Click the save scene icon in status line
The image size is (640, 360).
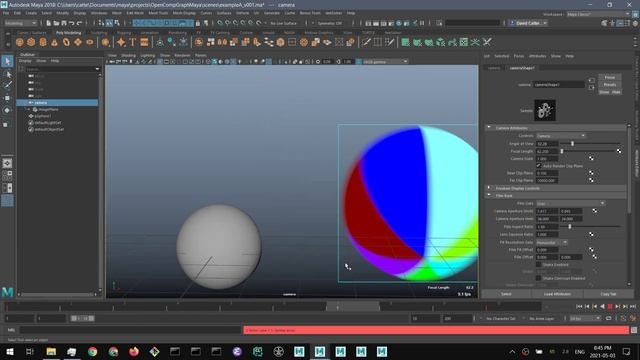click(64, 23)
